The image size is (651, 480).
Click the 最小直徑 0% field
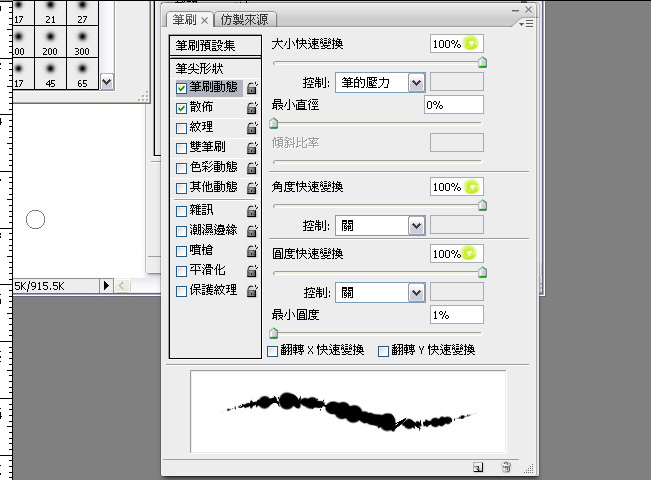pos(454,105)
